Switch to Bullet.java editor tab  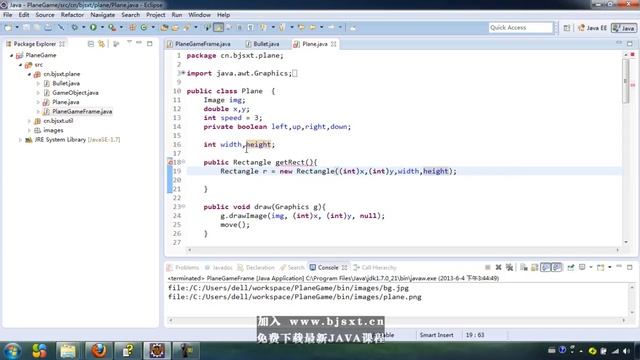[x=263, y=44]
